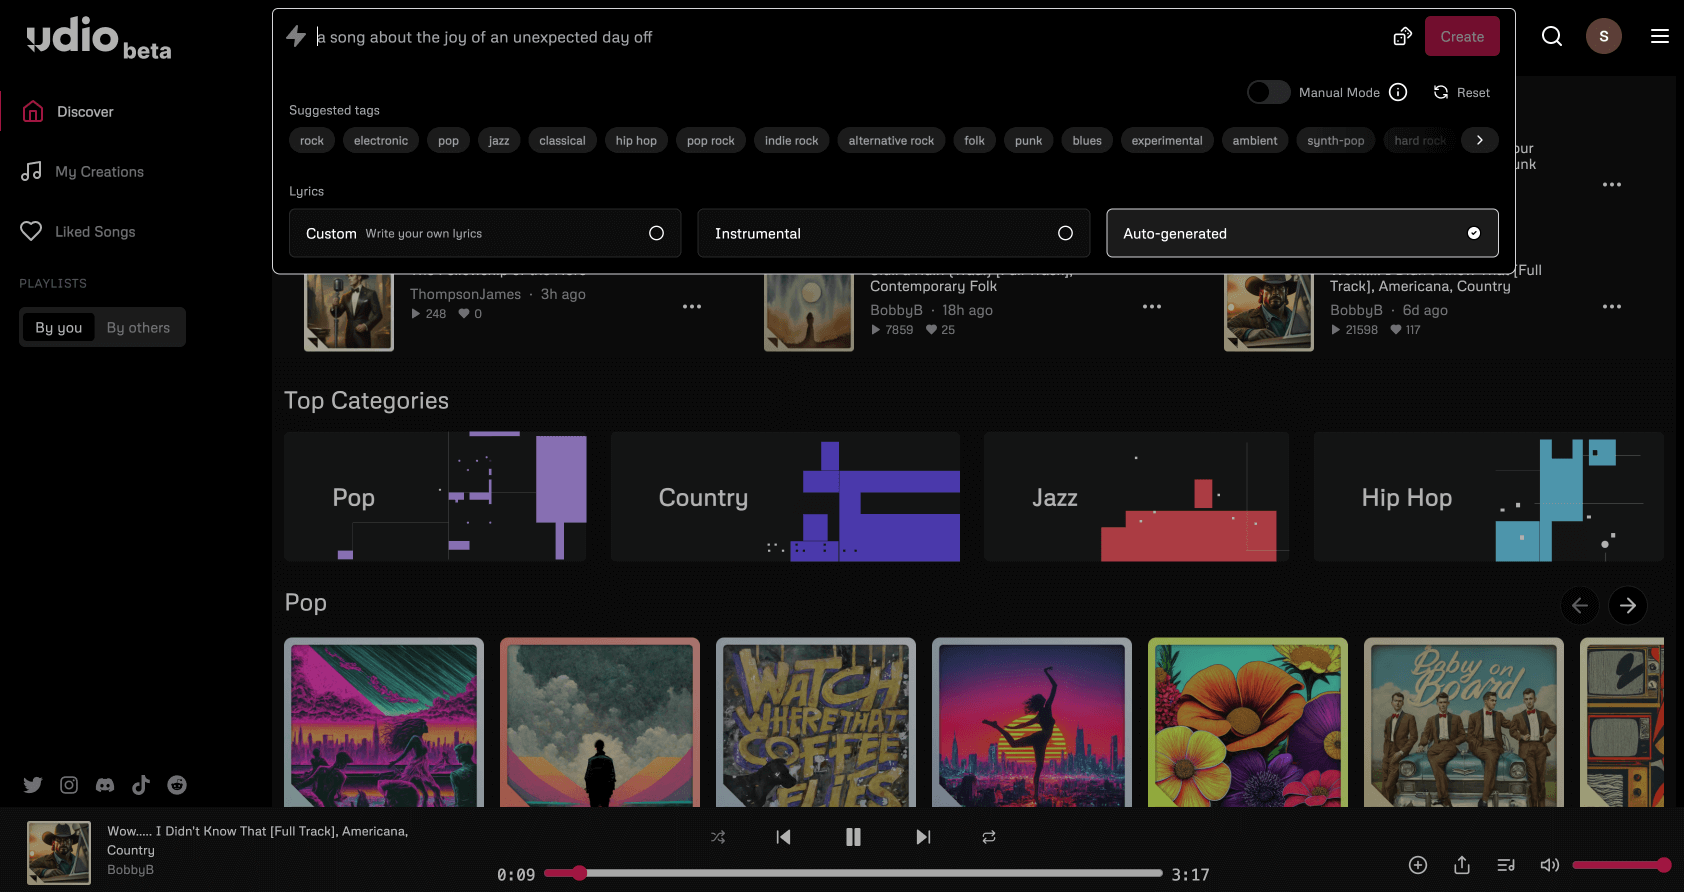Open the search magnifier icon
The image size is (1684, 892).
click(x=1552, y=37)
